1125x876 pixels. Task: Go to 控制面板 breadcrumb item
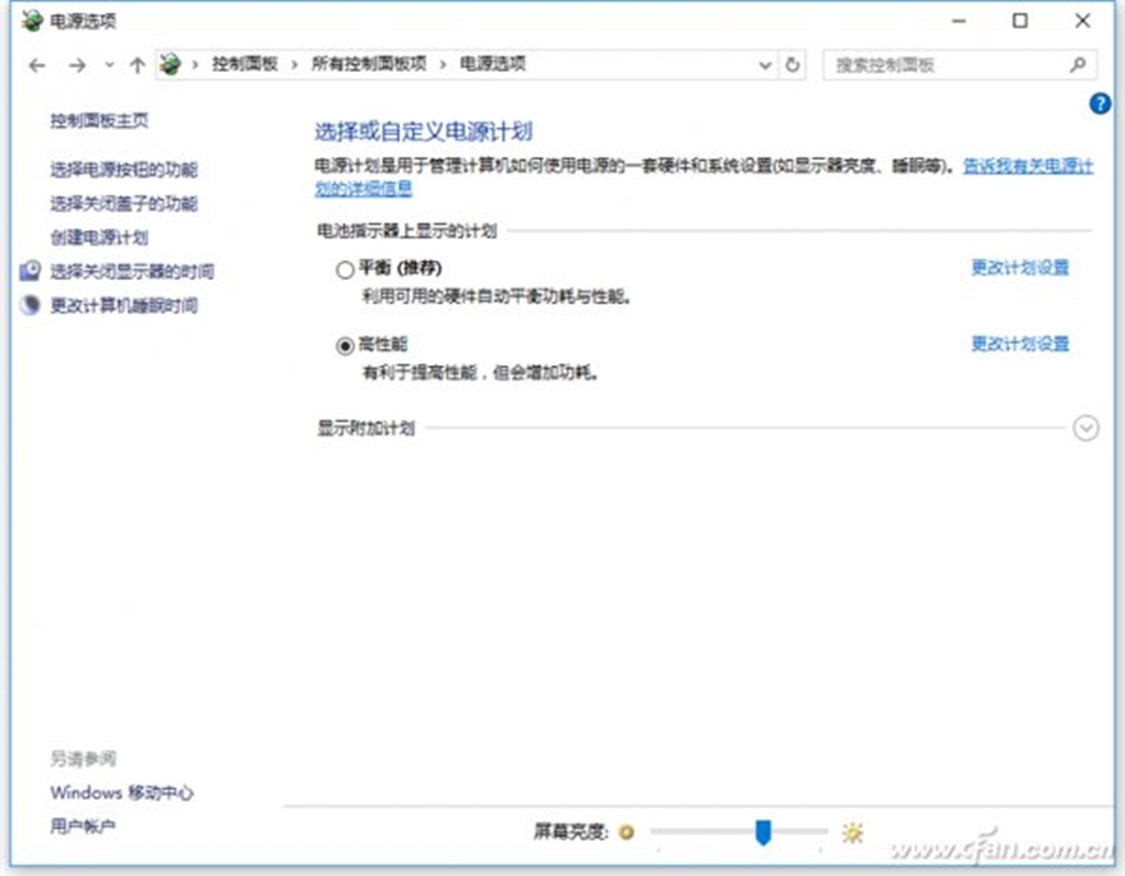tap(244, 64)
